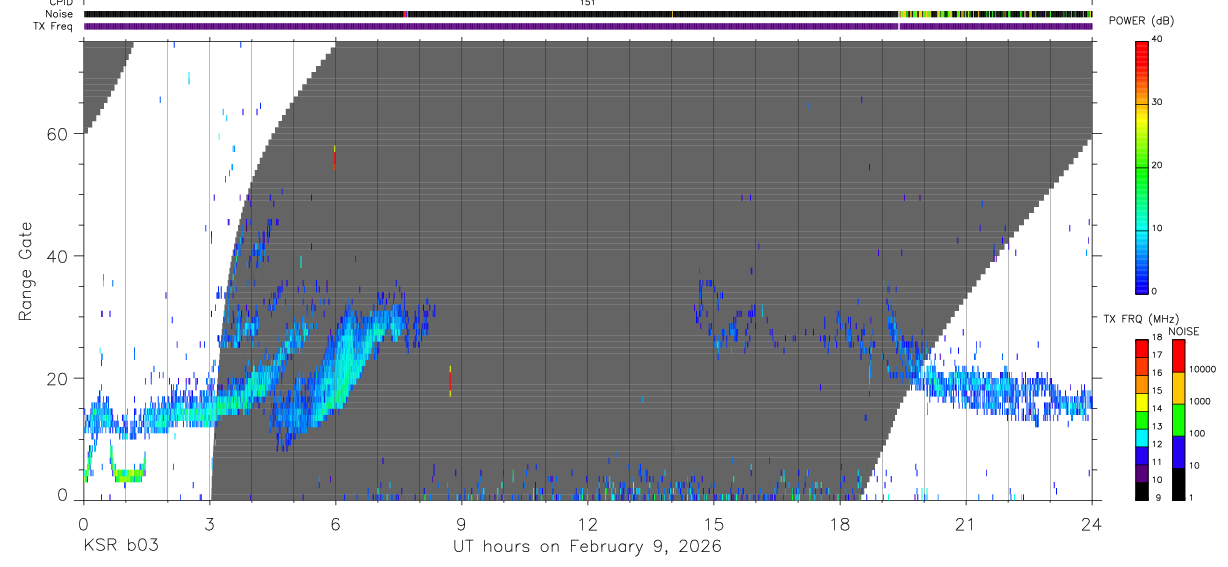Click the red streak near 9 UT, gate 19
Viewport: 1228px width, 567px height.
(x=451, y=381)
